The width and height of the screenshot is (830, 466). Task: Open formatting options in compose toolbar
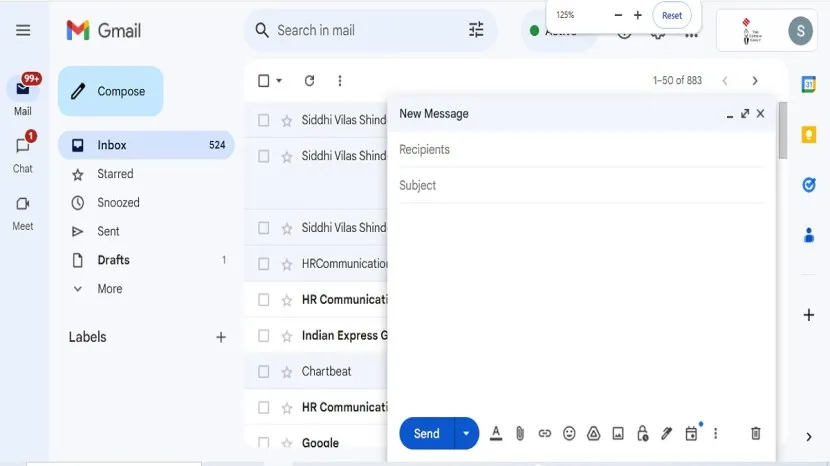[x=496, y=434]
